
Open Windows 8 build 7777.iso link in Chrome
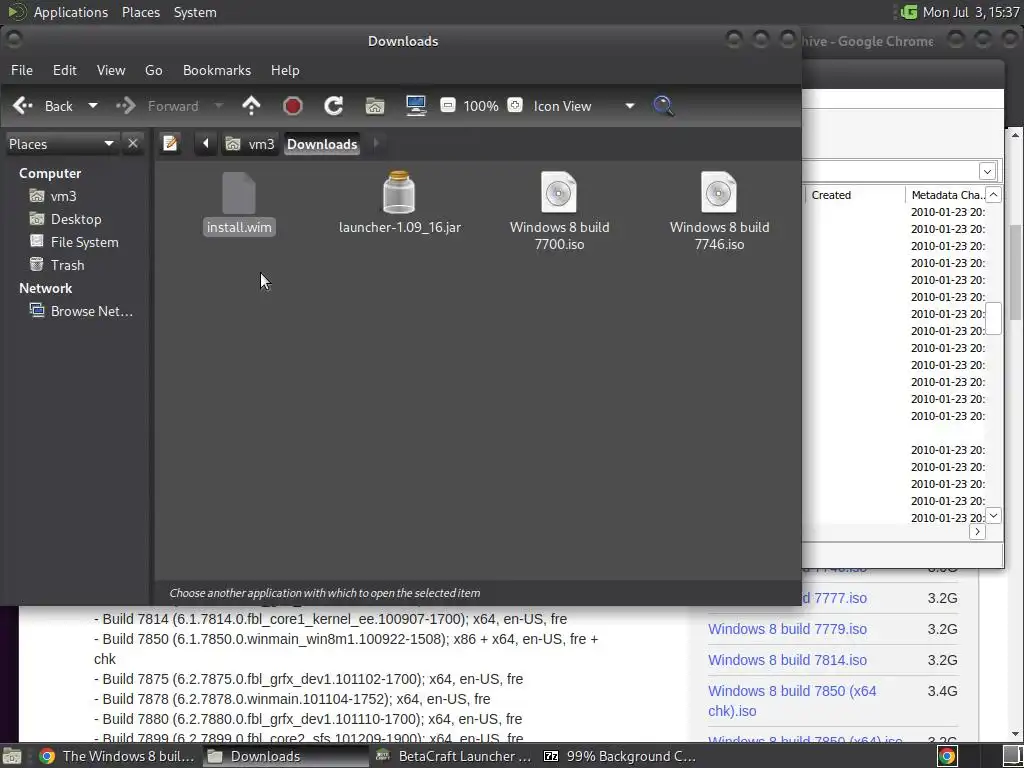point(836,598)
